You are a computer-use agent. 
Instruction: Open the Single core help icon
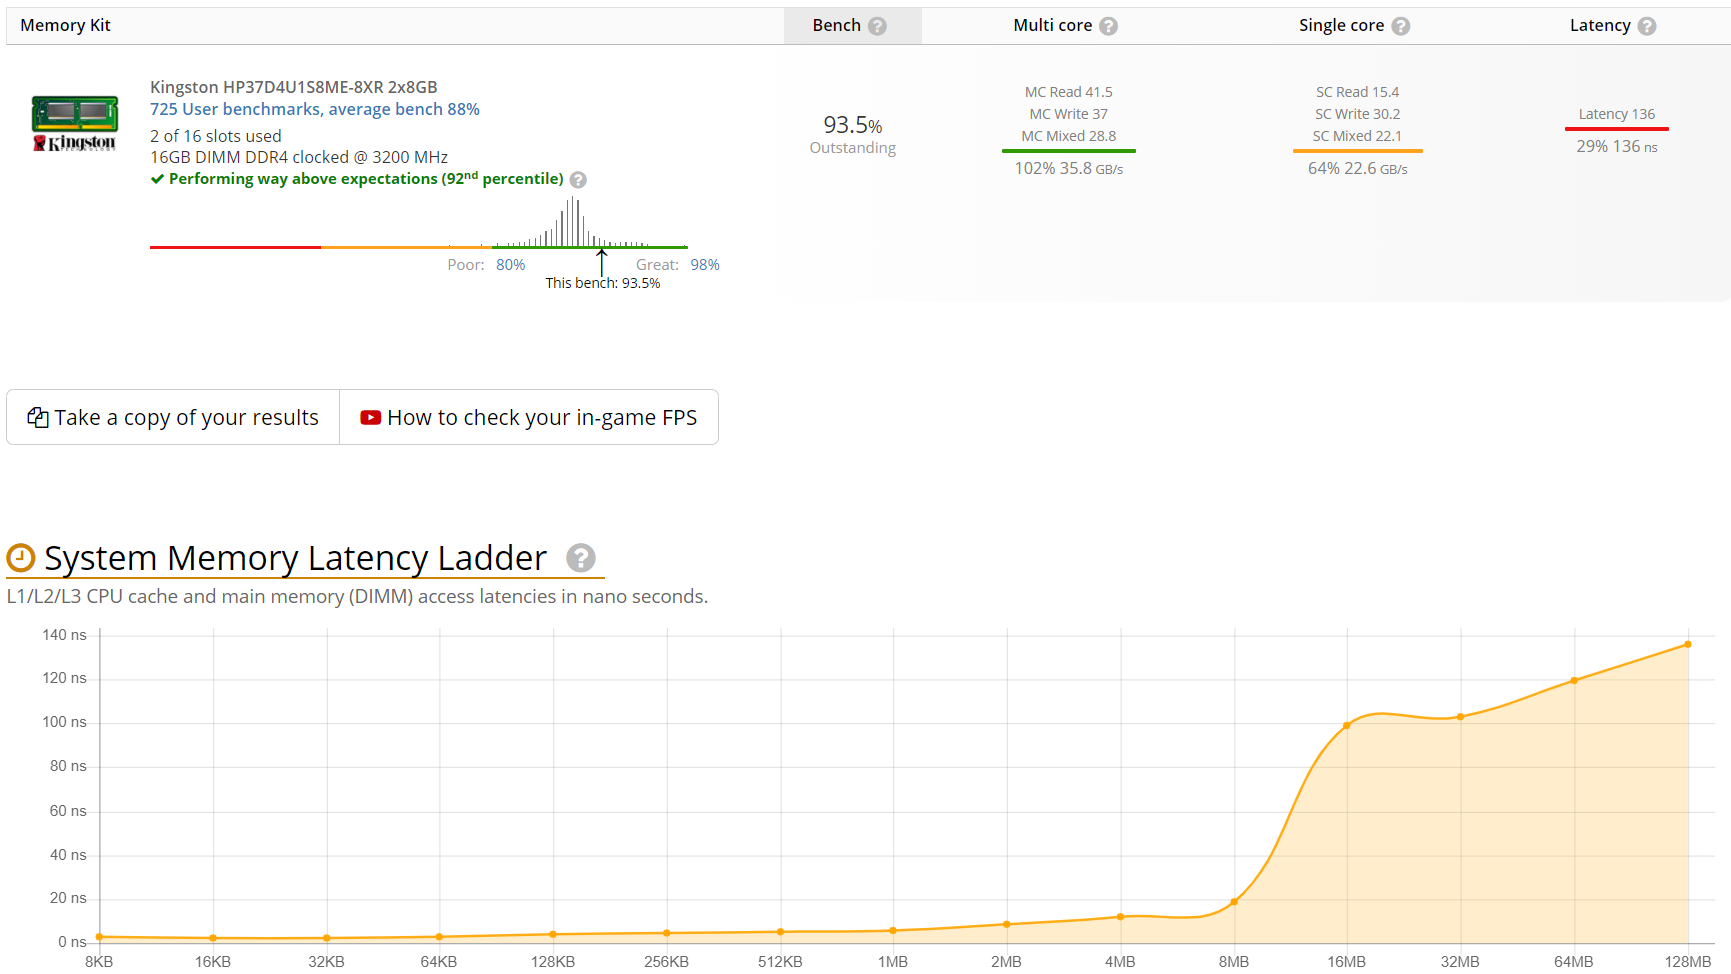pos(1400,26)
